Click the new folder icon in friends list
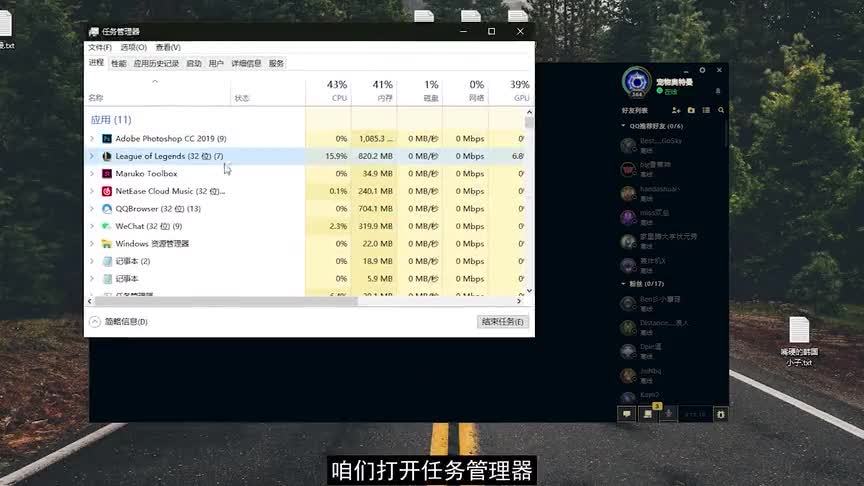The width and height of the screenshot is (864, 486). pos(691,110)
